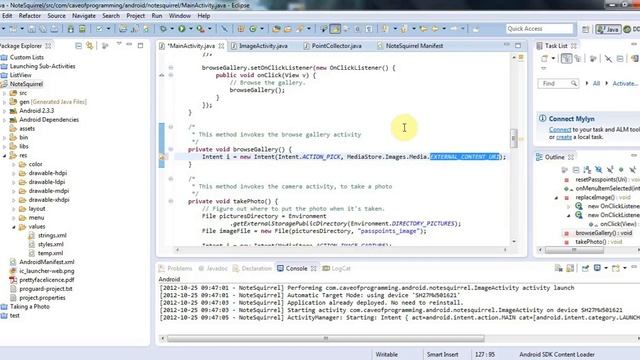This screenshot has height=360, width=640.
Task: Click the Connect link in Connect Mylyn
Action: point(560,129)
